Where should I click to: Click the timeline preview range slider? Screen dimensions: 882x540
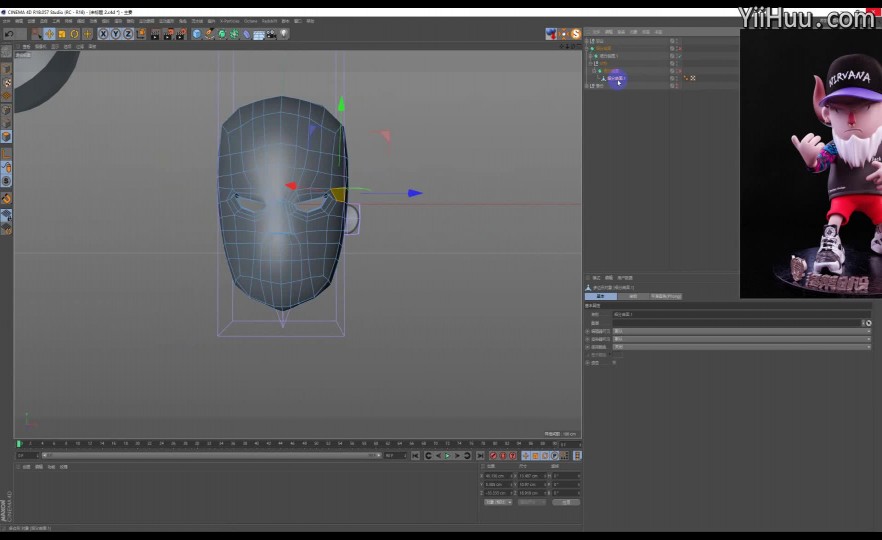click(x=212, y=455)
